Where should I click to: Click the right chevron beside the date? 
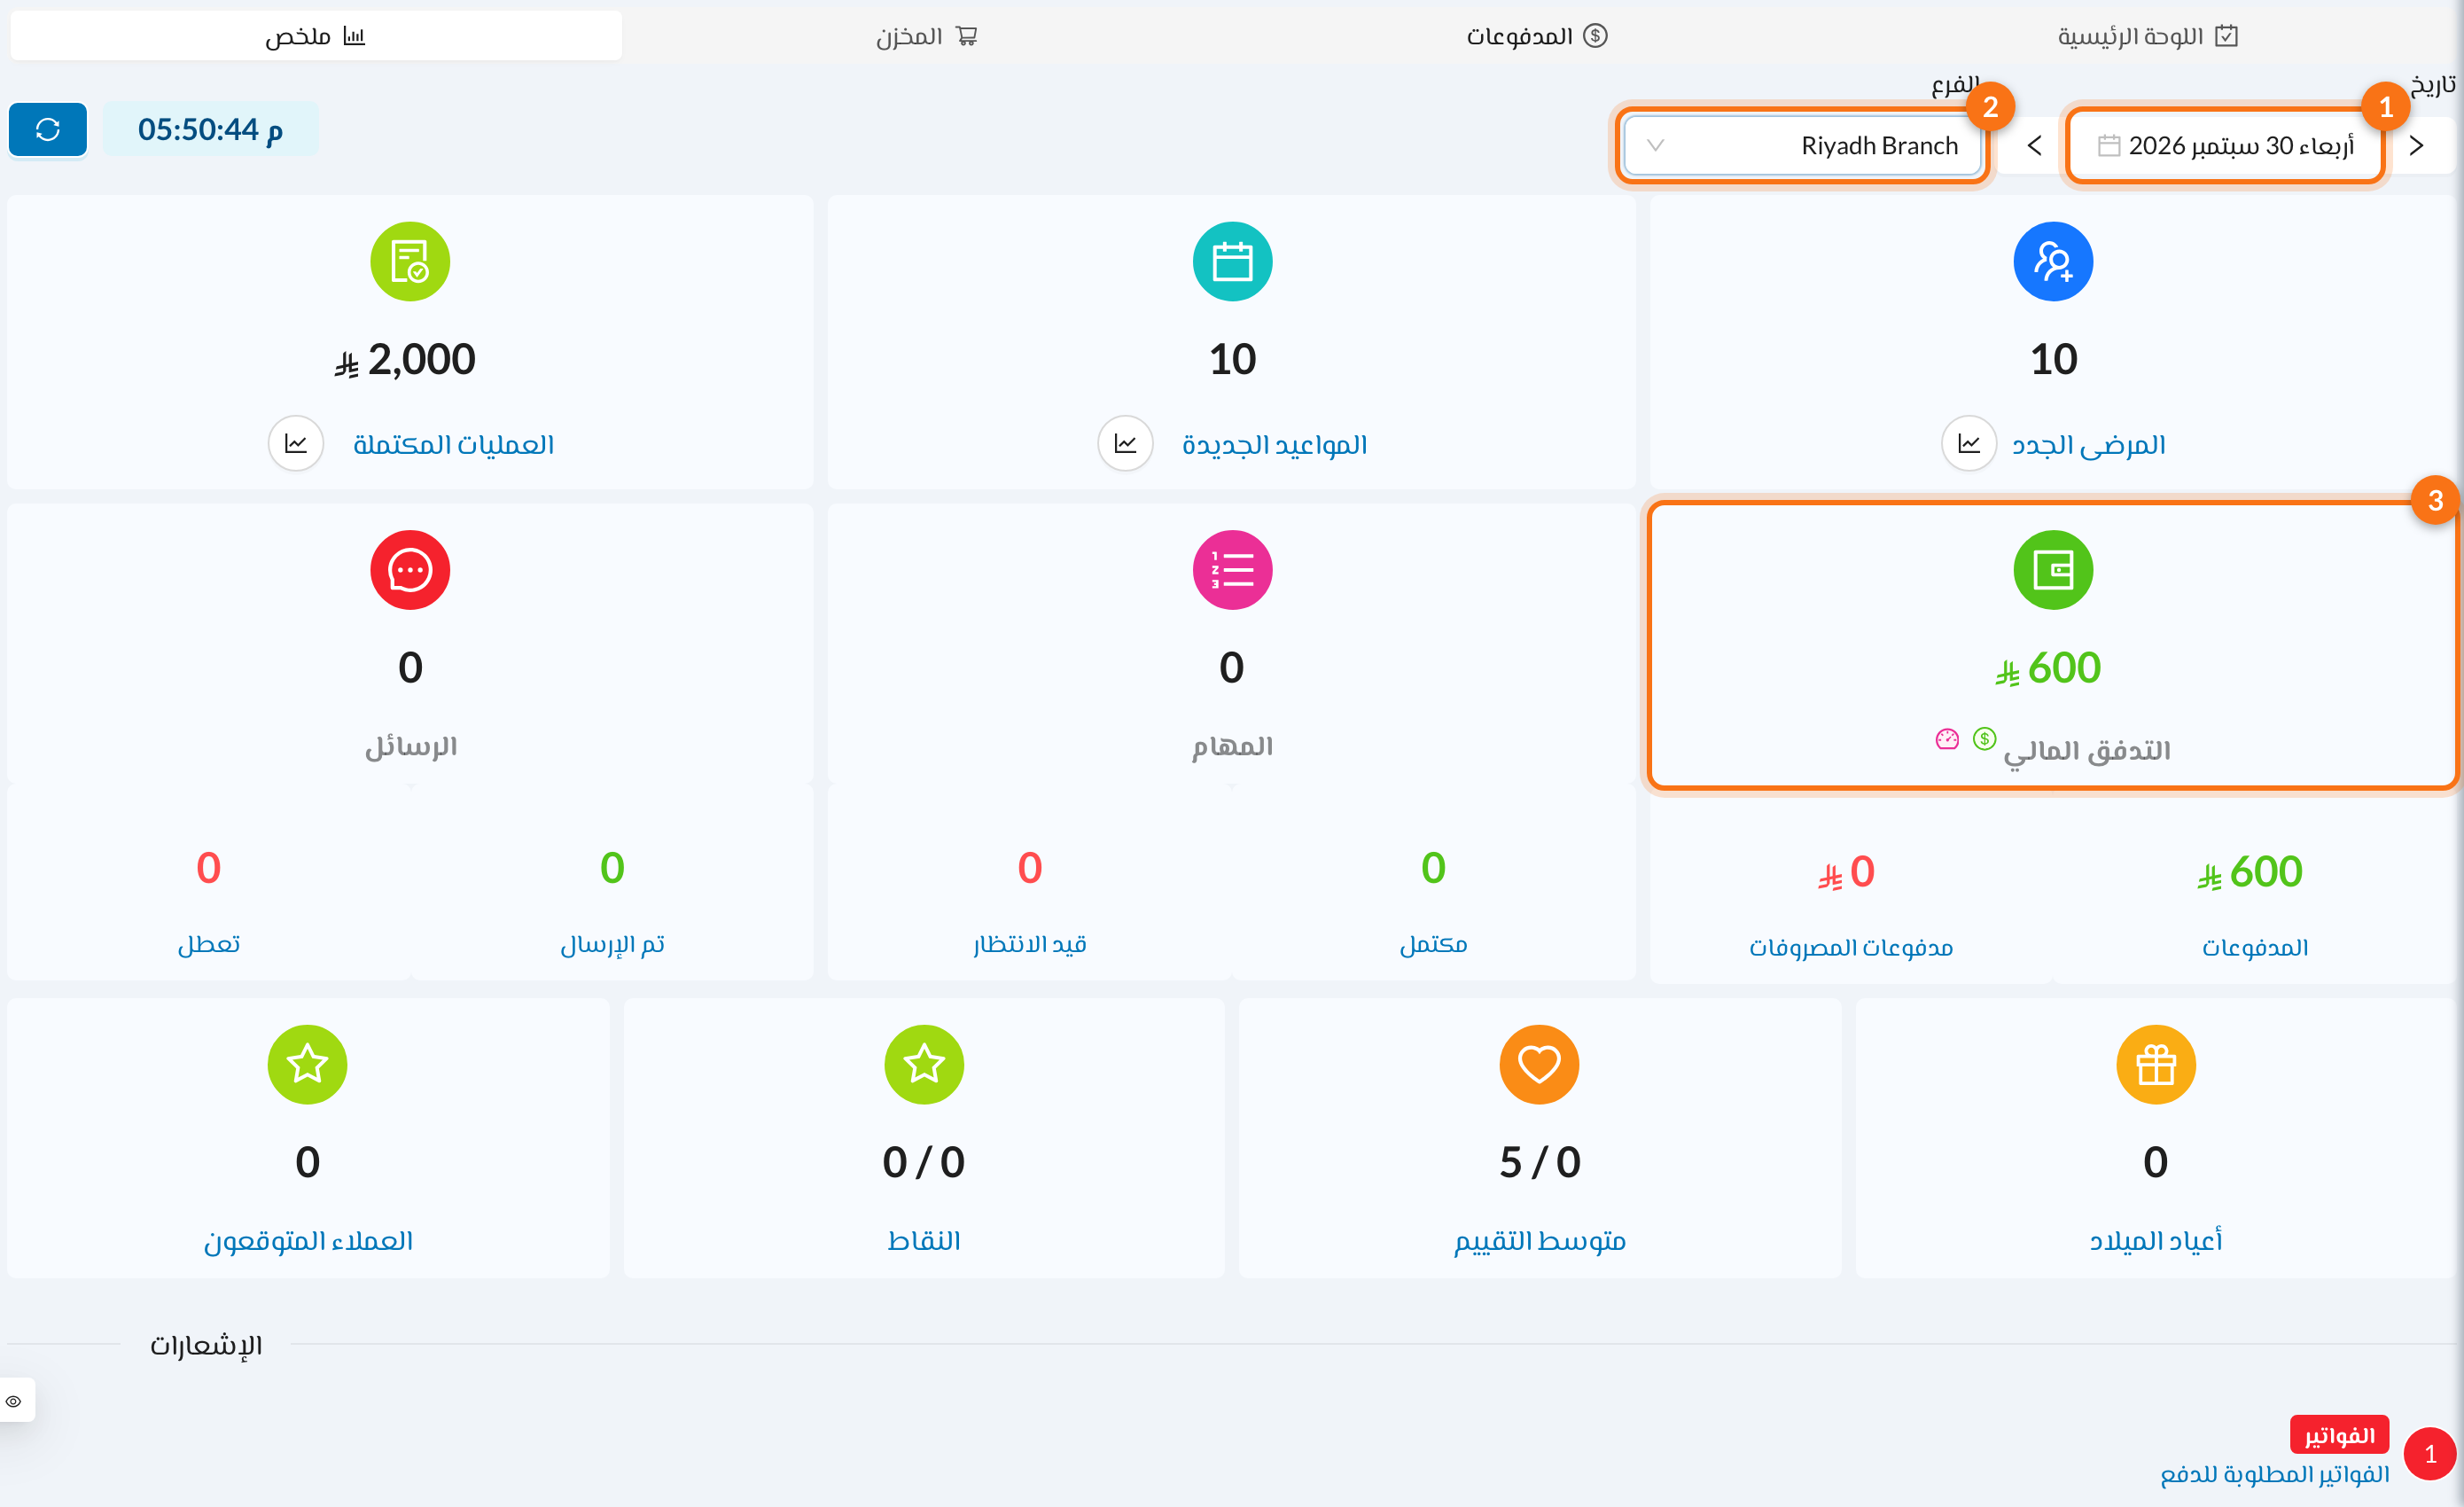click(x=2417, y=146)
